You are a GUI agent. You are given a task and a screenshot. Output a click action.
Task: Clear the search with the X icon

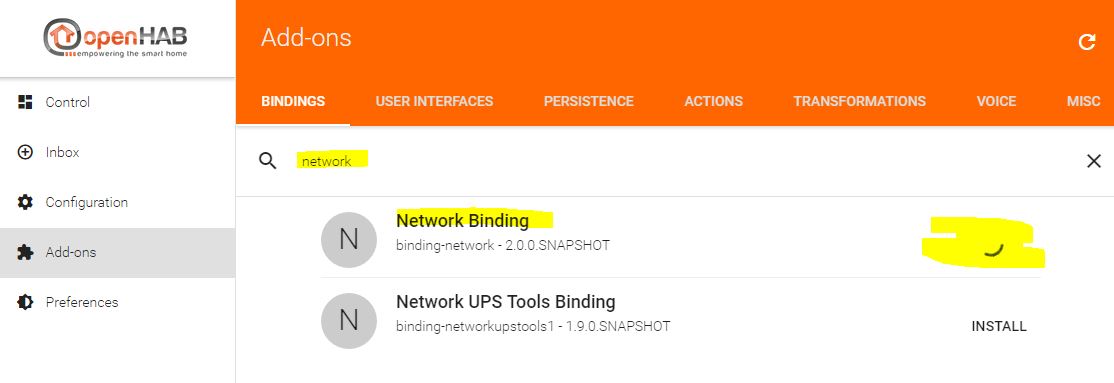(x=1093, y=161)
